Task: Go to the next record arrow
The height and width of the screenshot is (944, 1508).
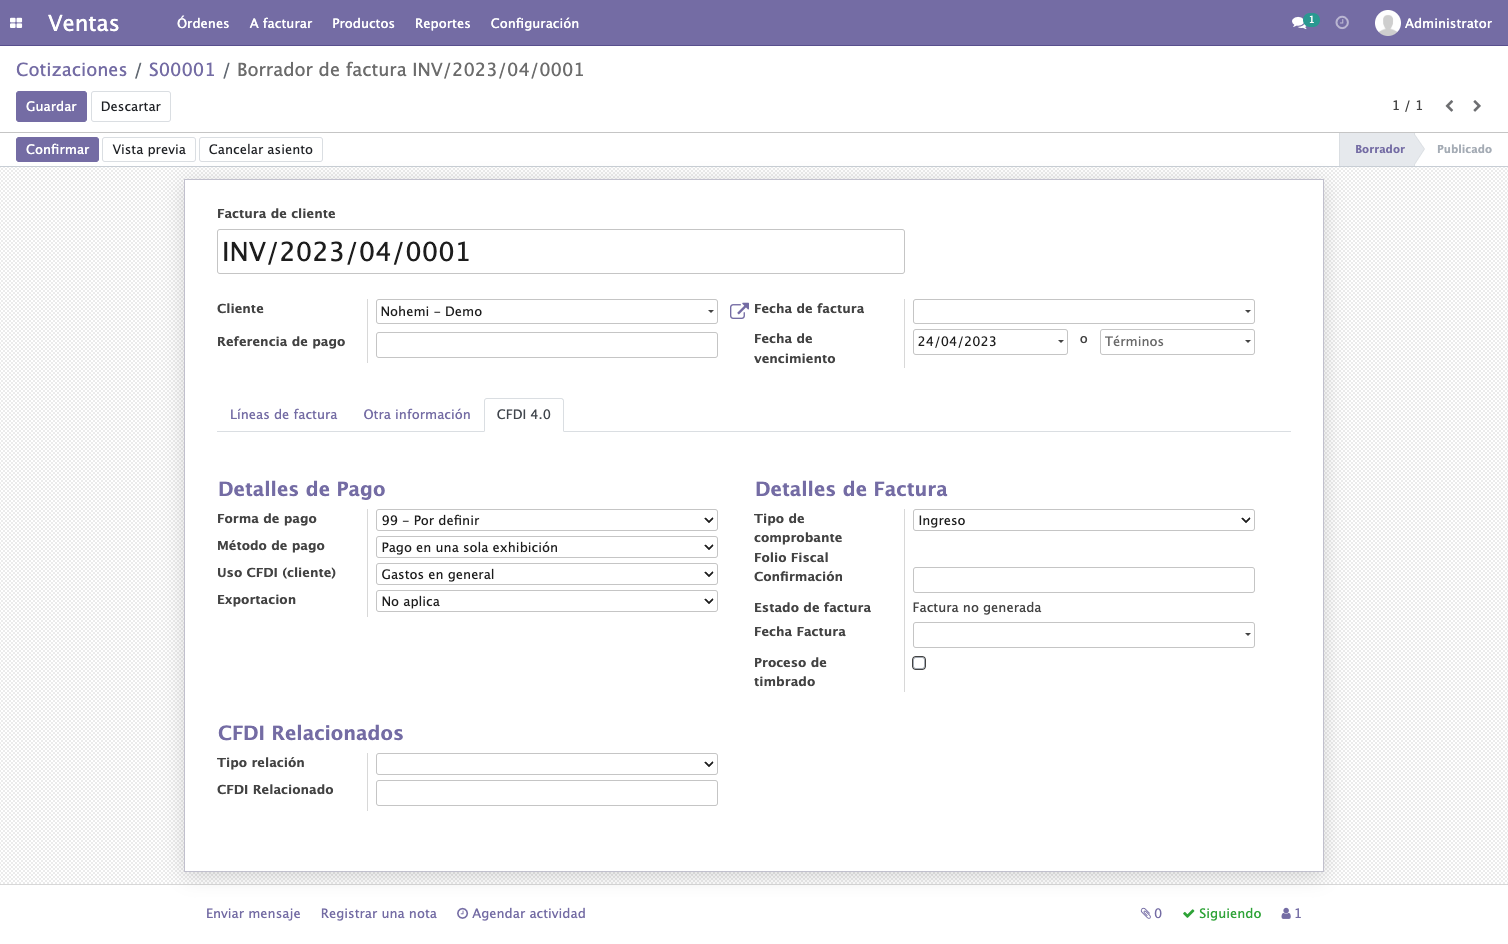Action: (x=1477, y=106)
